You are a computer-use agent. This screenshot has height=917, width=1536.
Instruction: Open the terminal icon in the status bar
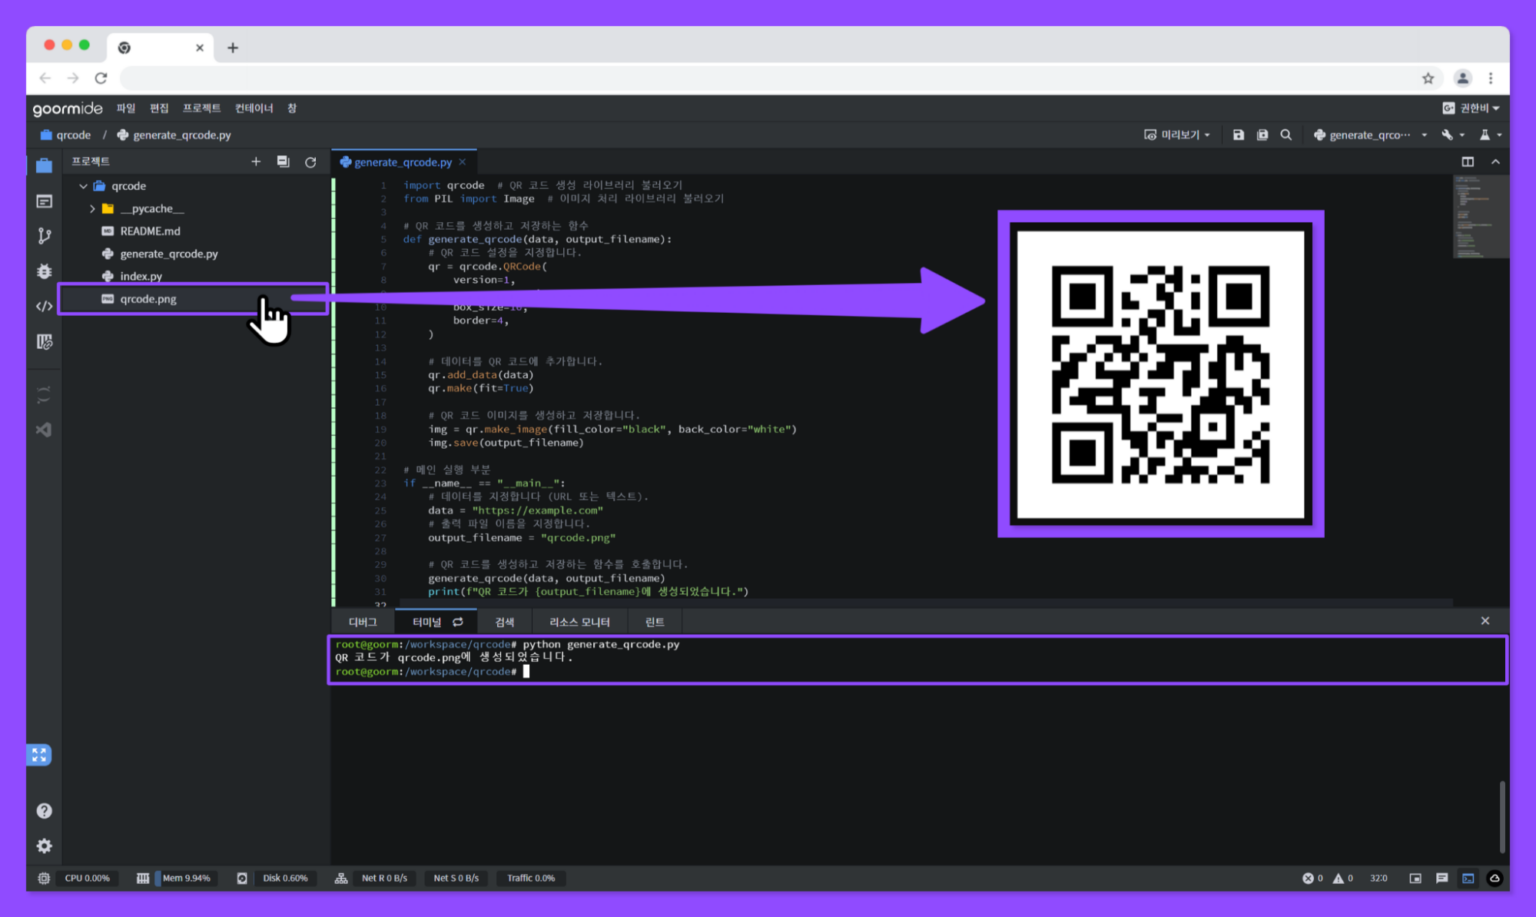point(1467,878)
